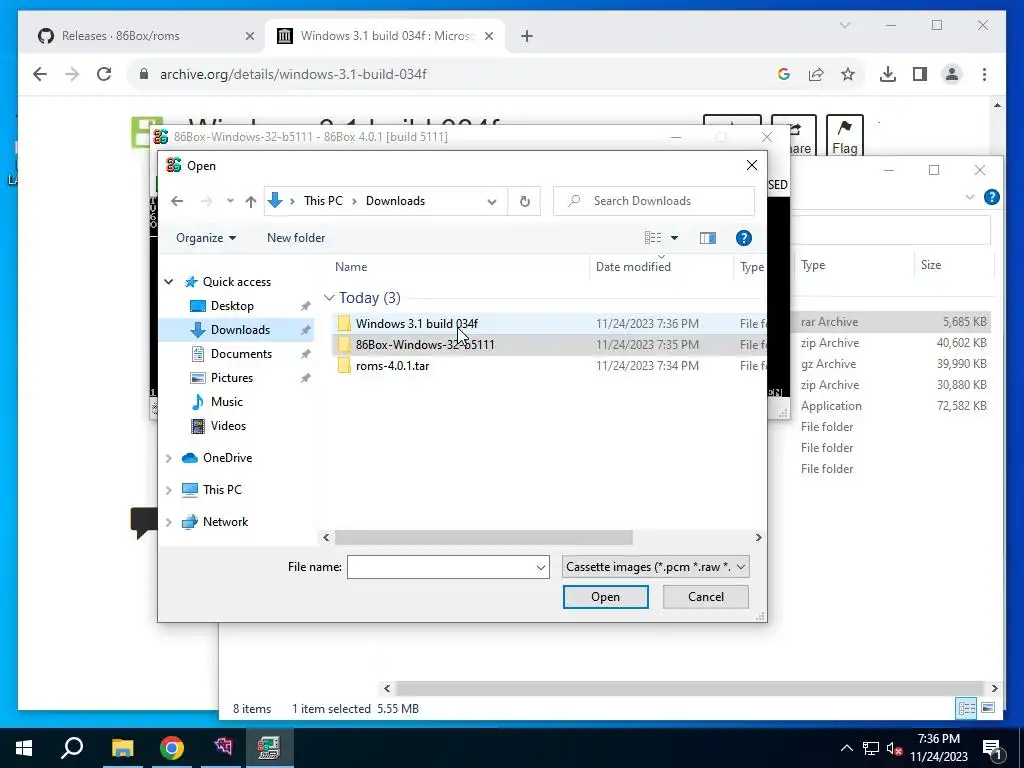Open Videos in navigation pane

point(228,426)
